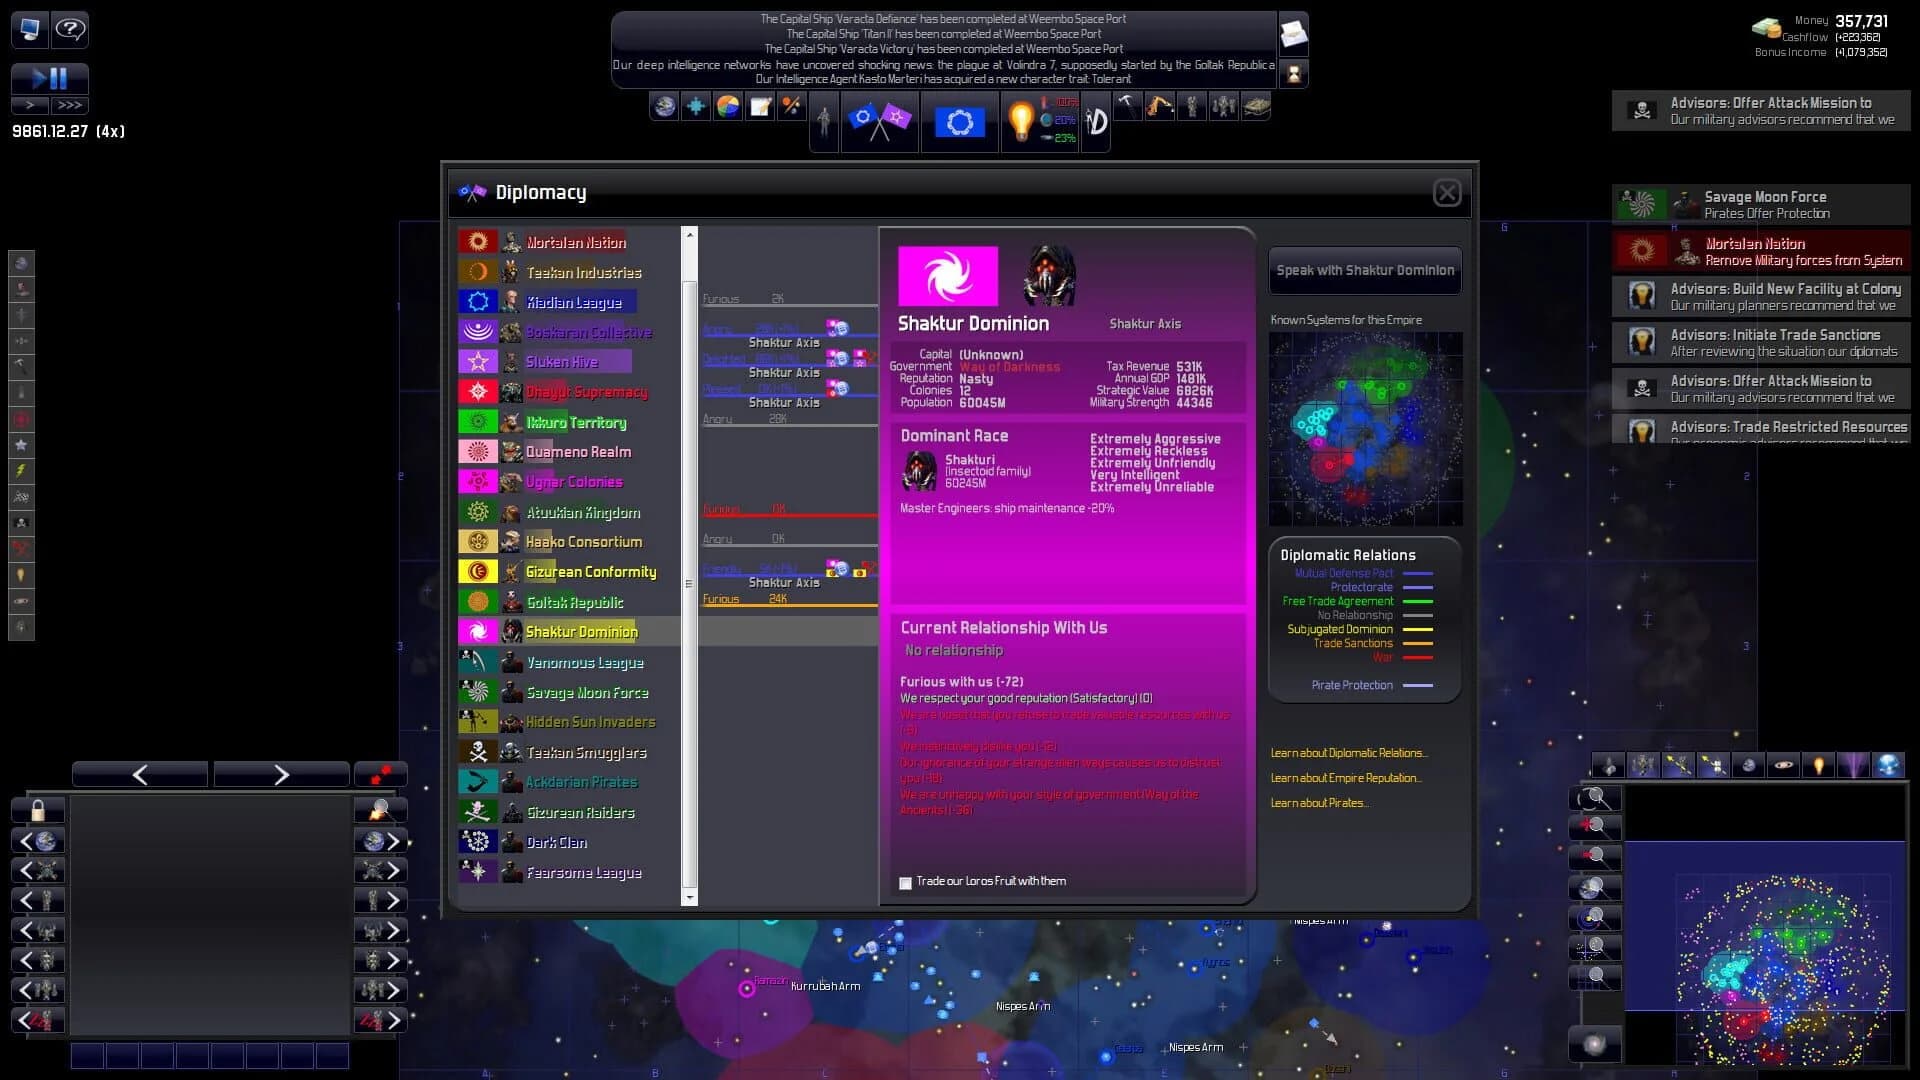Viewport: 1920px width, 1080px height.
Task: Click the empire summary pie chart icon
Action: (728, 106)
